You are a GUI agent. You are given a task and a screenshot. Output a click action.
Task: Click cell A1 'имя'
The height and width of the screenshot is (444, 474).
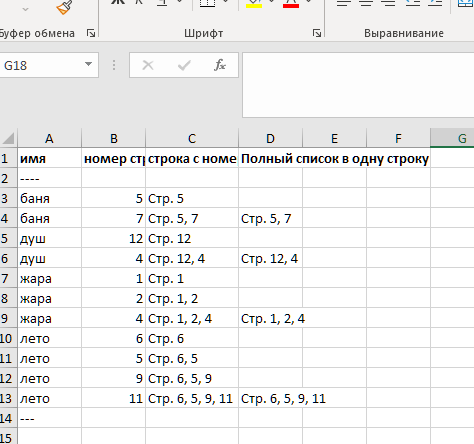[x=49, y=158]
